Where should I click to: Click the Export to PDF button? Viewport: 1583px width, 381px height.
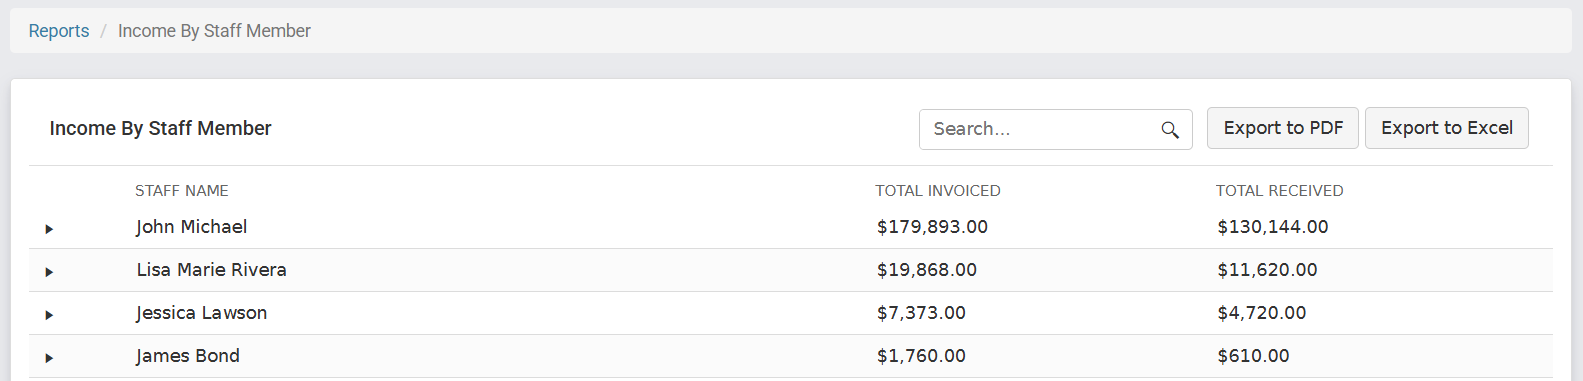(1283, 128)
